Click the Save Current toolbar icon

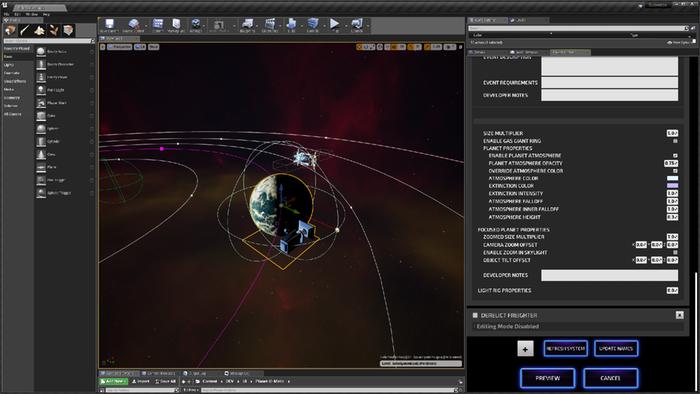pyautogui.click(x=109, y=24)
